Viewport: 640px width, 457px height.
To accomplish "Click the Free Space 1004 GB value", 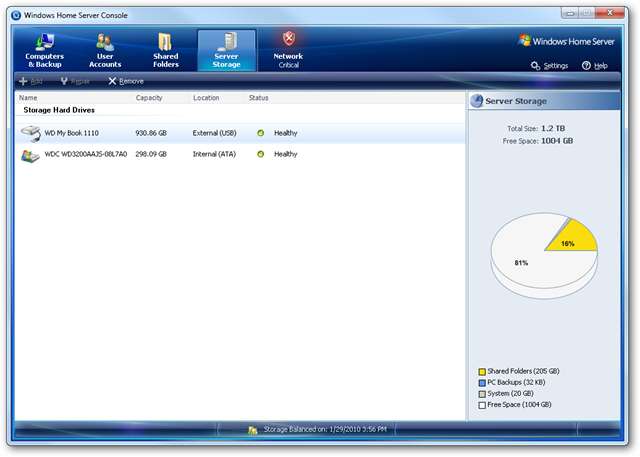I will click(x=557, y=141).
